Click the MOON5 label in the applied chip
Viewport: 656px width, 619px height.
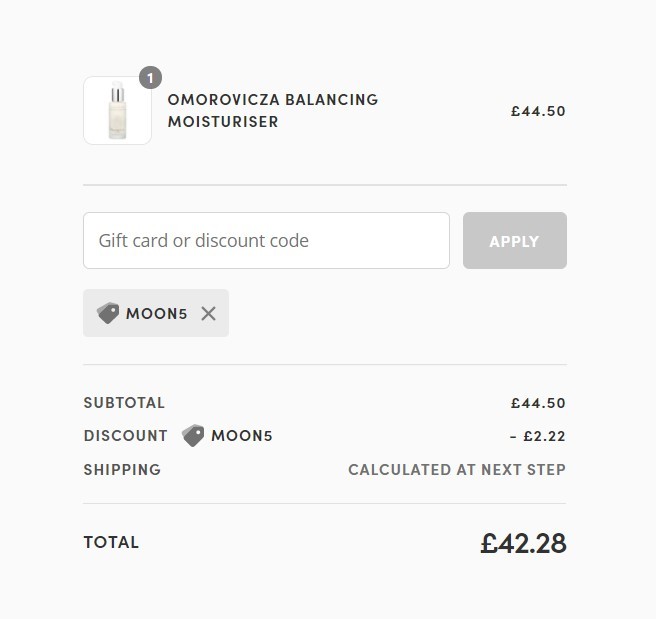coord(156,313)
